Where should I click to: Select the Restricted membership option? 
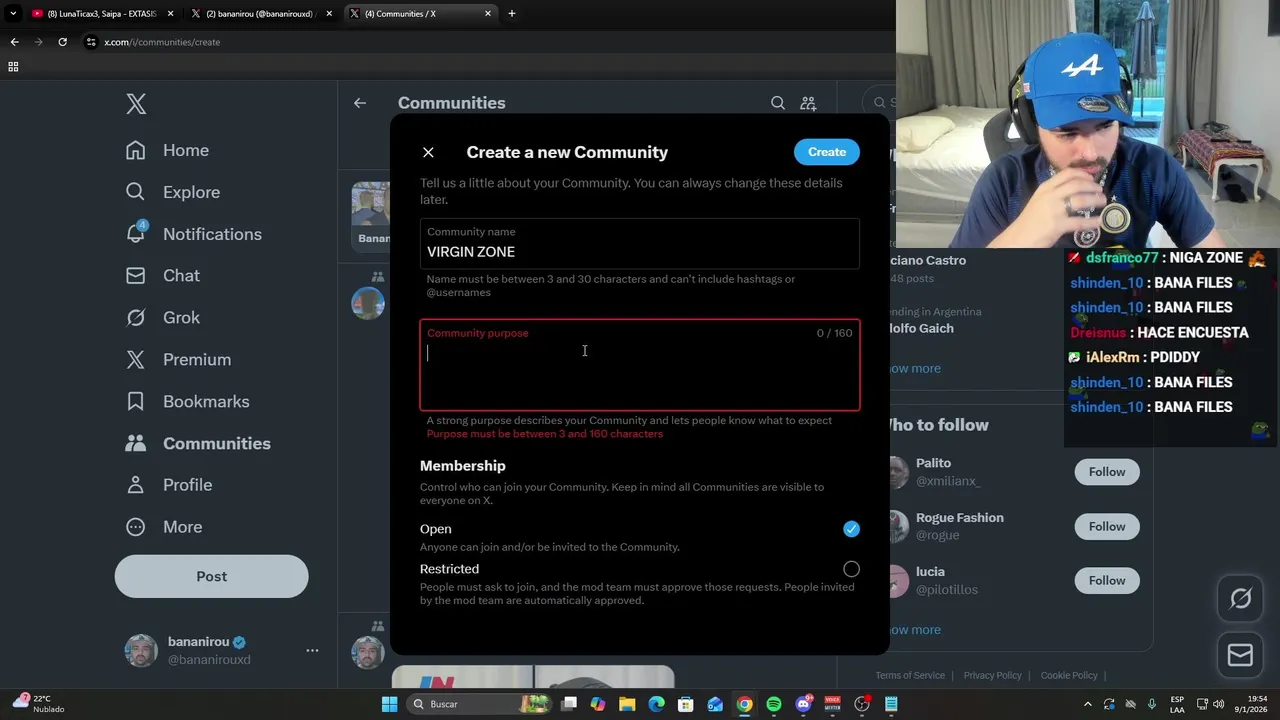pyautogui.click(x=851, y=569)
